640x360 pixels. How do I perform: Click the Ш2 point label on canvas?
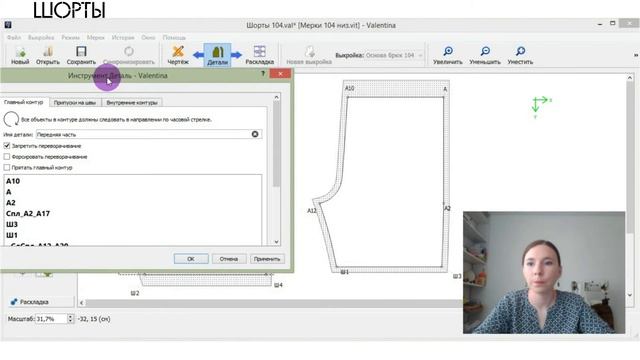[x=135, y=293]
